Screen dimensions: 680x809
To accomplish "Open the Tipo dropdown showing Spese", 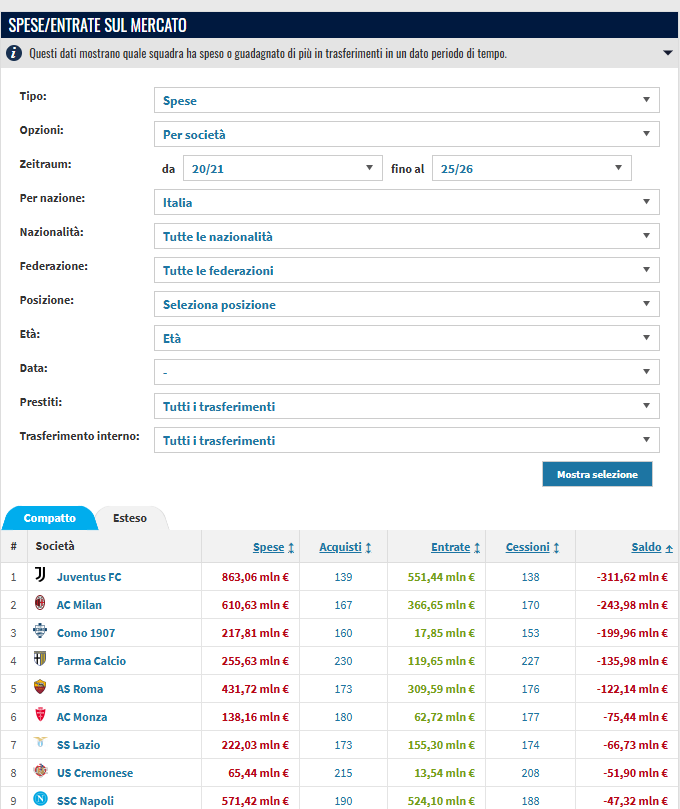I will tap(406, 100).
